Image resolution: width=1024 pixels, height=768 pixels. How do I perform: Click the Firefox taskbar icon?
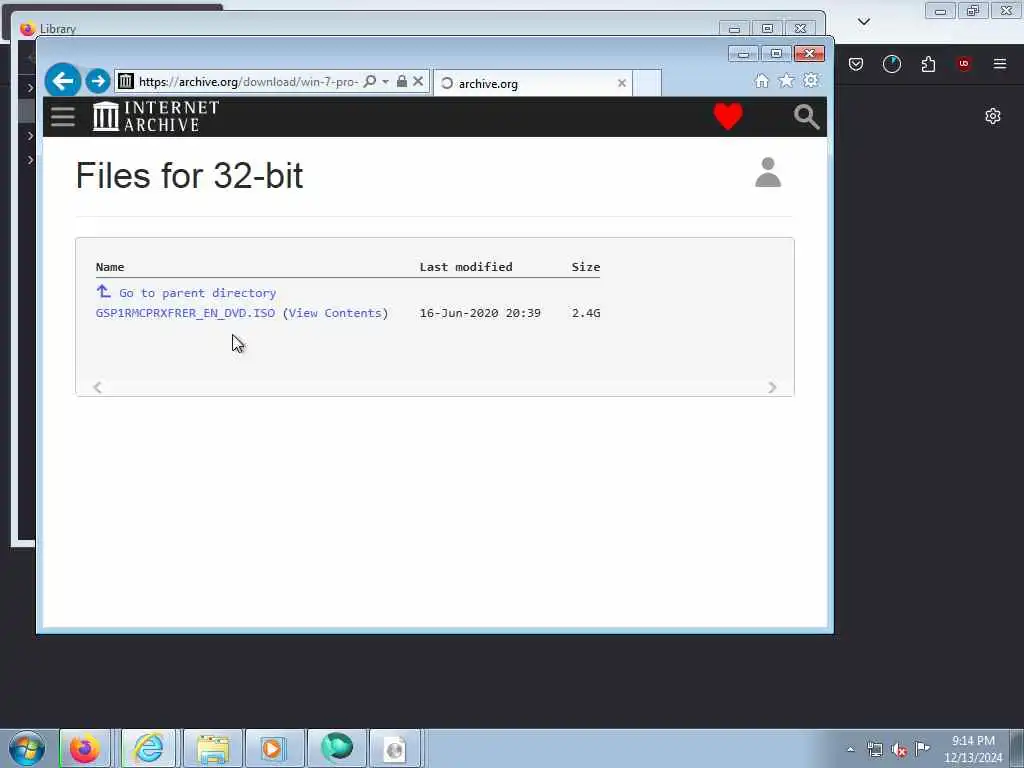(85, 748)
